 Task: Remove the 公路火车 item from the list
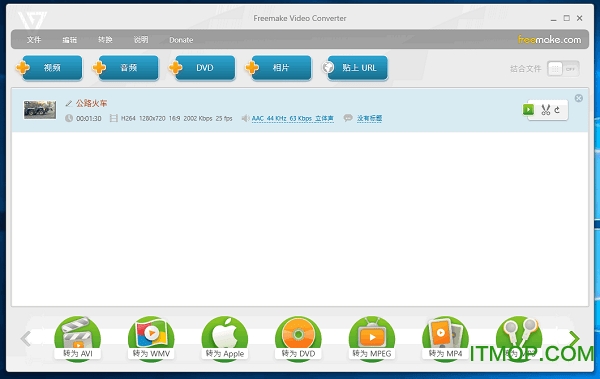click(x=579, y=98)
